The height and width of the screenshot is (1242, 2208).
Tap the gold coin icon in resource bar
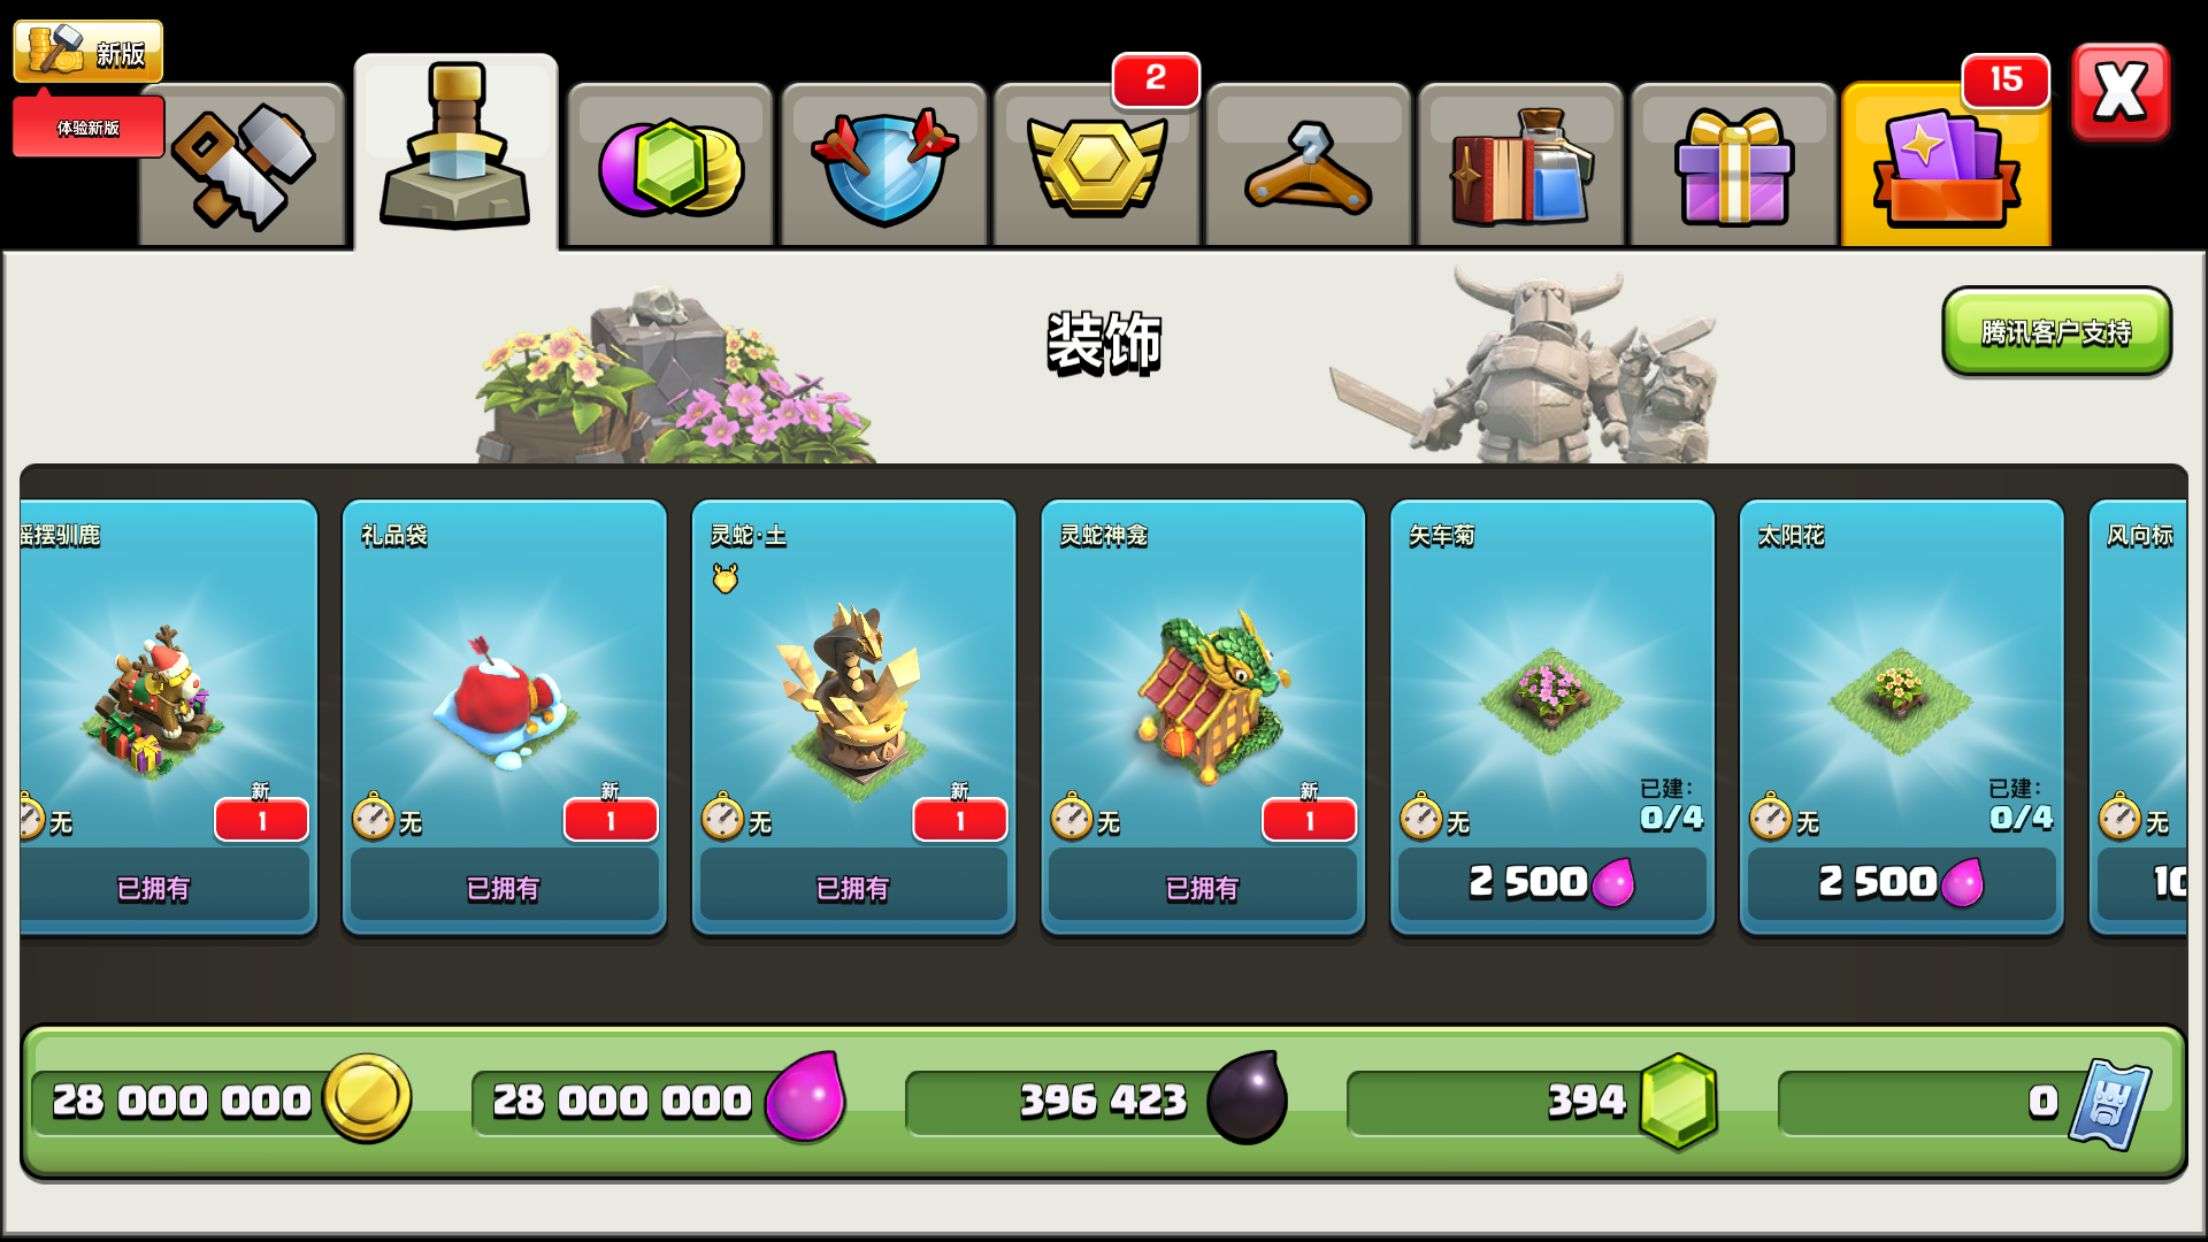coord(367,1098)
